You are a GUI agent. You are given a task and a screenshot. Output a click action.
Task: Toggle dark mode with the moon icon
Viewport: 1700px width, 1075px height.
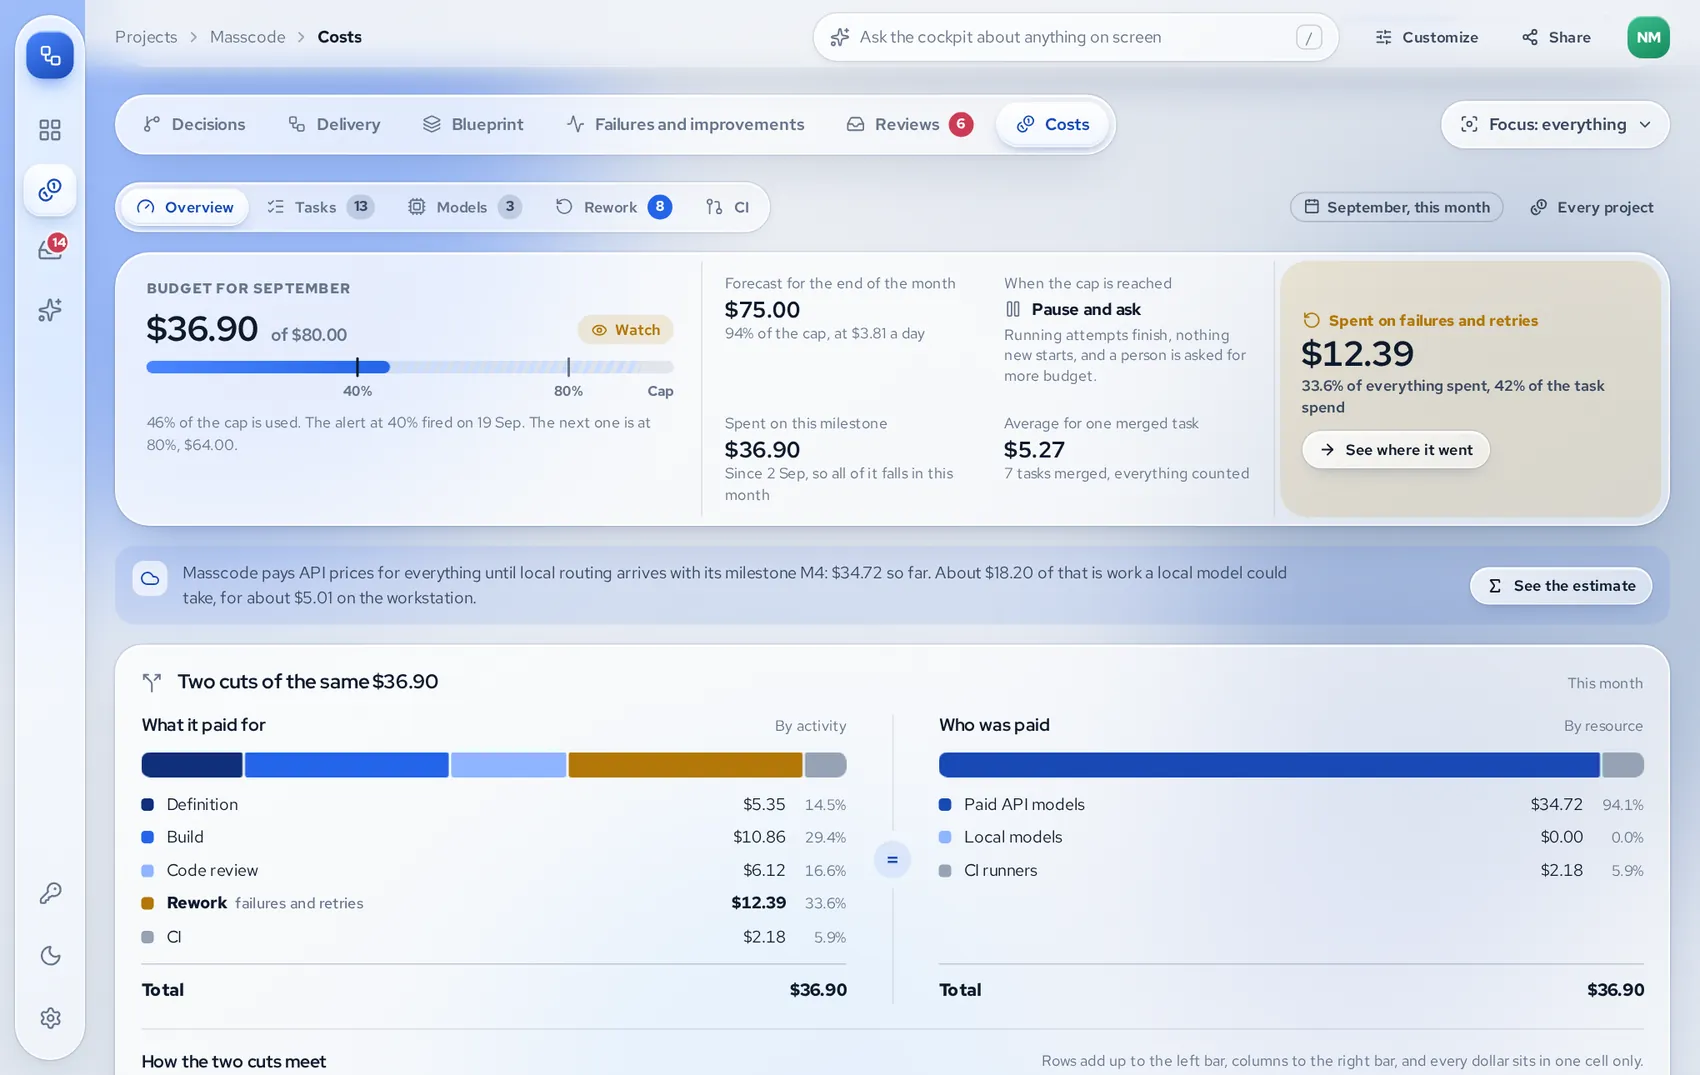50,956
